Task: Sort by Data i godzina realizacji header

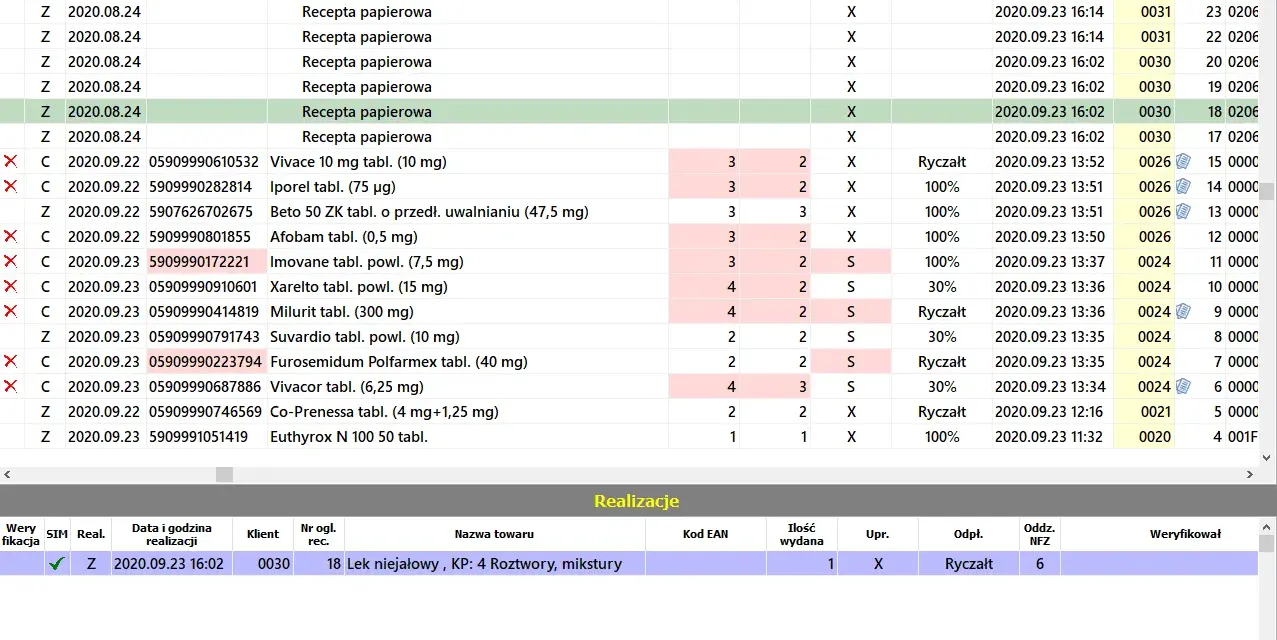Action: coord(171,534)
